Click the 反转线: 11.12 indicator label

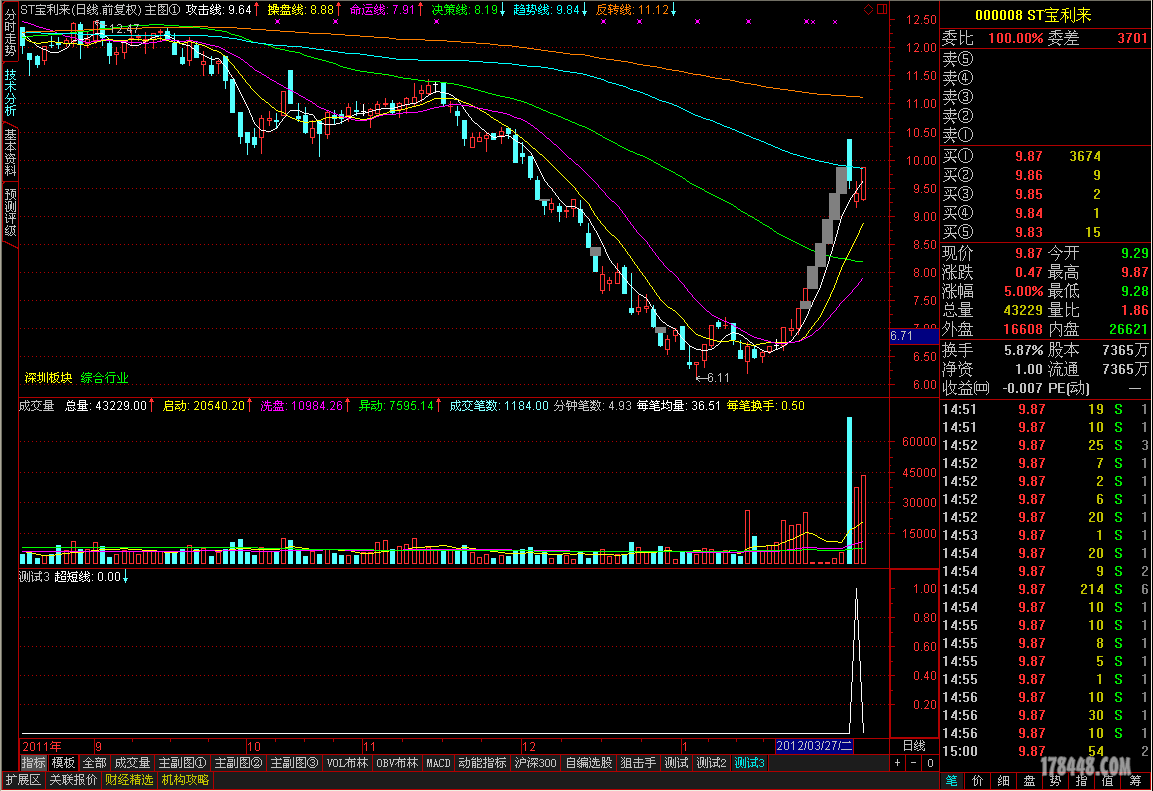[636, 10]
